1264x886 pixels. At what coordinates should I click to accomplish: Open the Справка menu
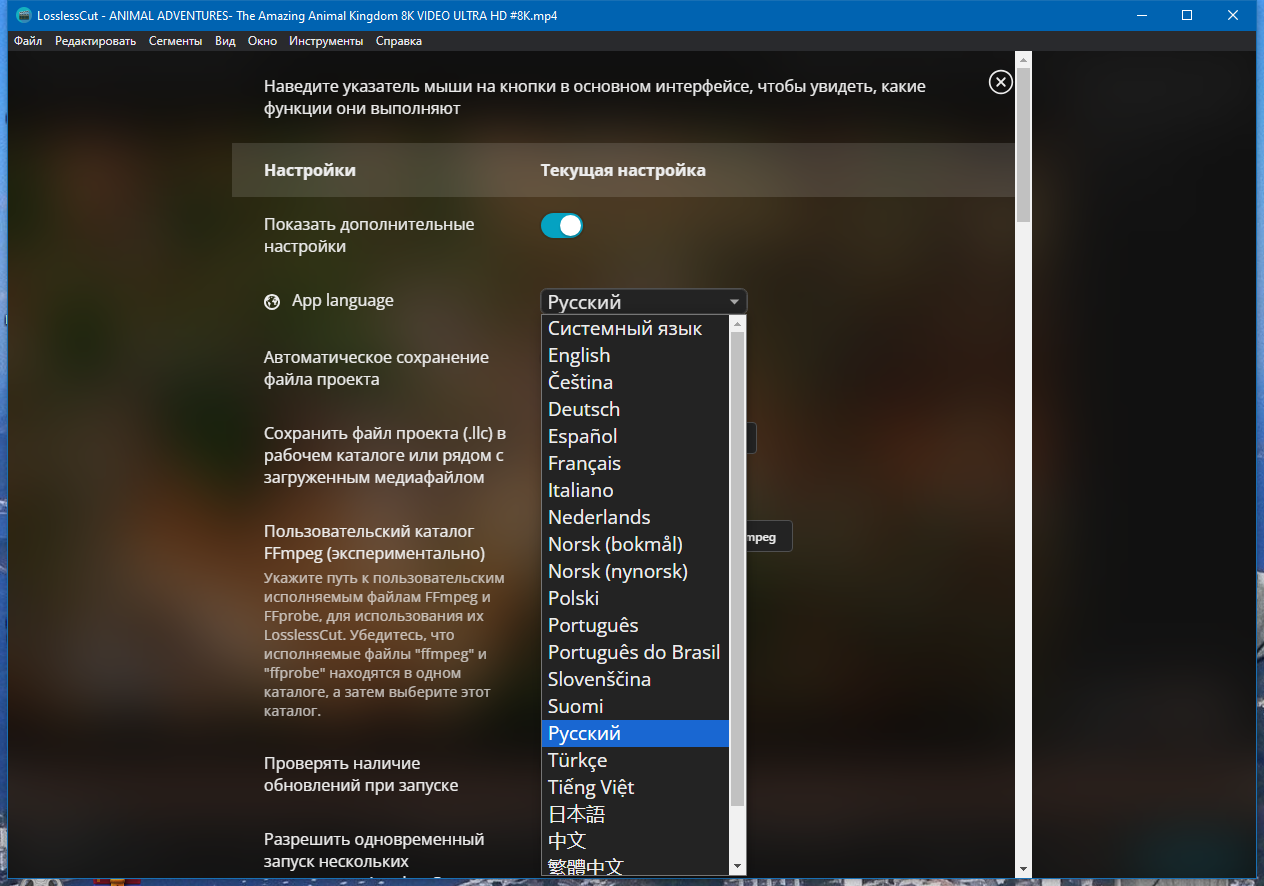point(397,41)
